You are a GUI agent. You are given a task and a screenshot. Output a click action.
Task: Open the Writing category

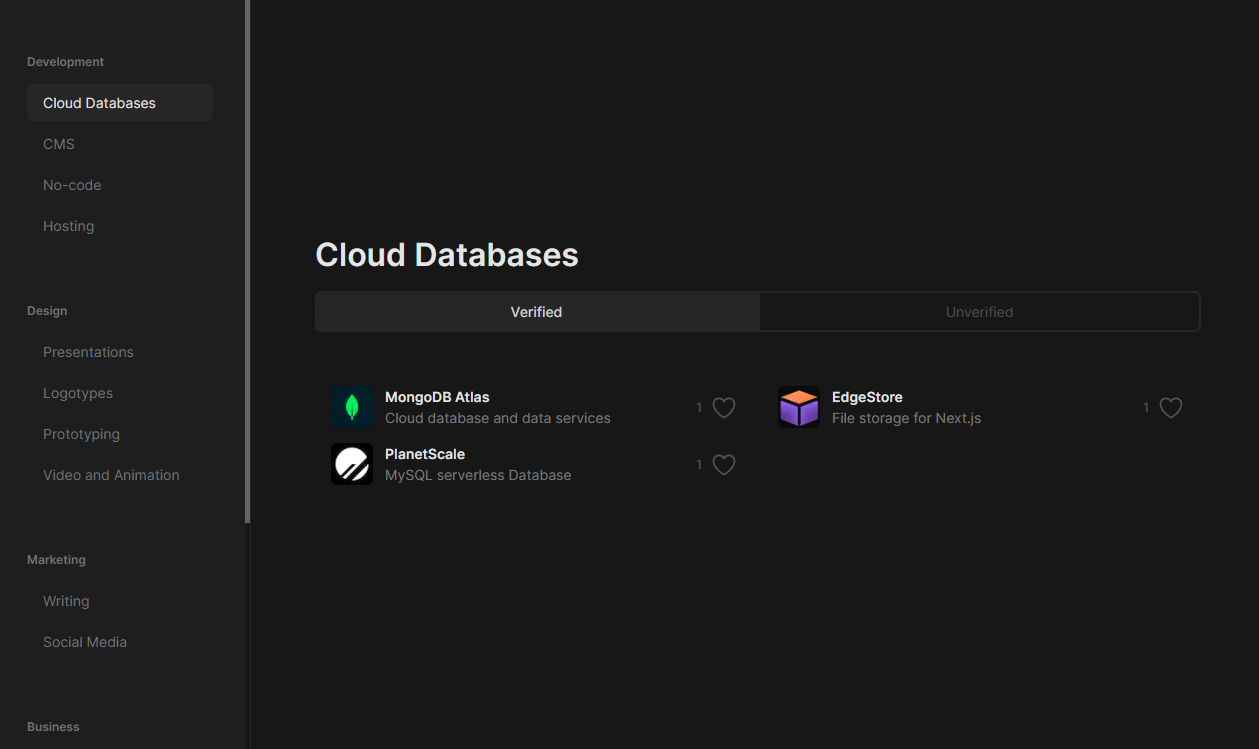tap(66, 601)
